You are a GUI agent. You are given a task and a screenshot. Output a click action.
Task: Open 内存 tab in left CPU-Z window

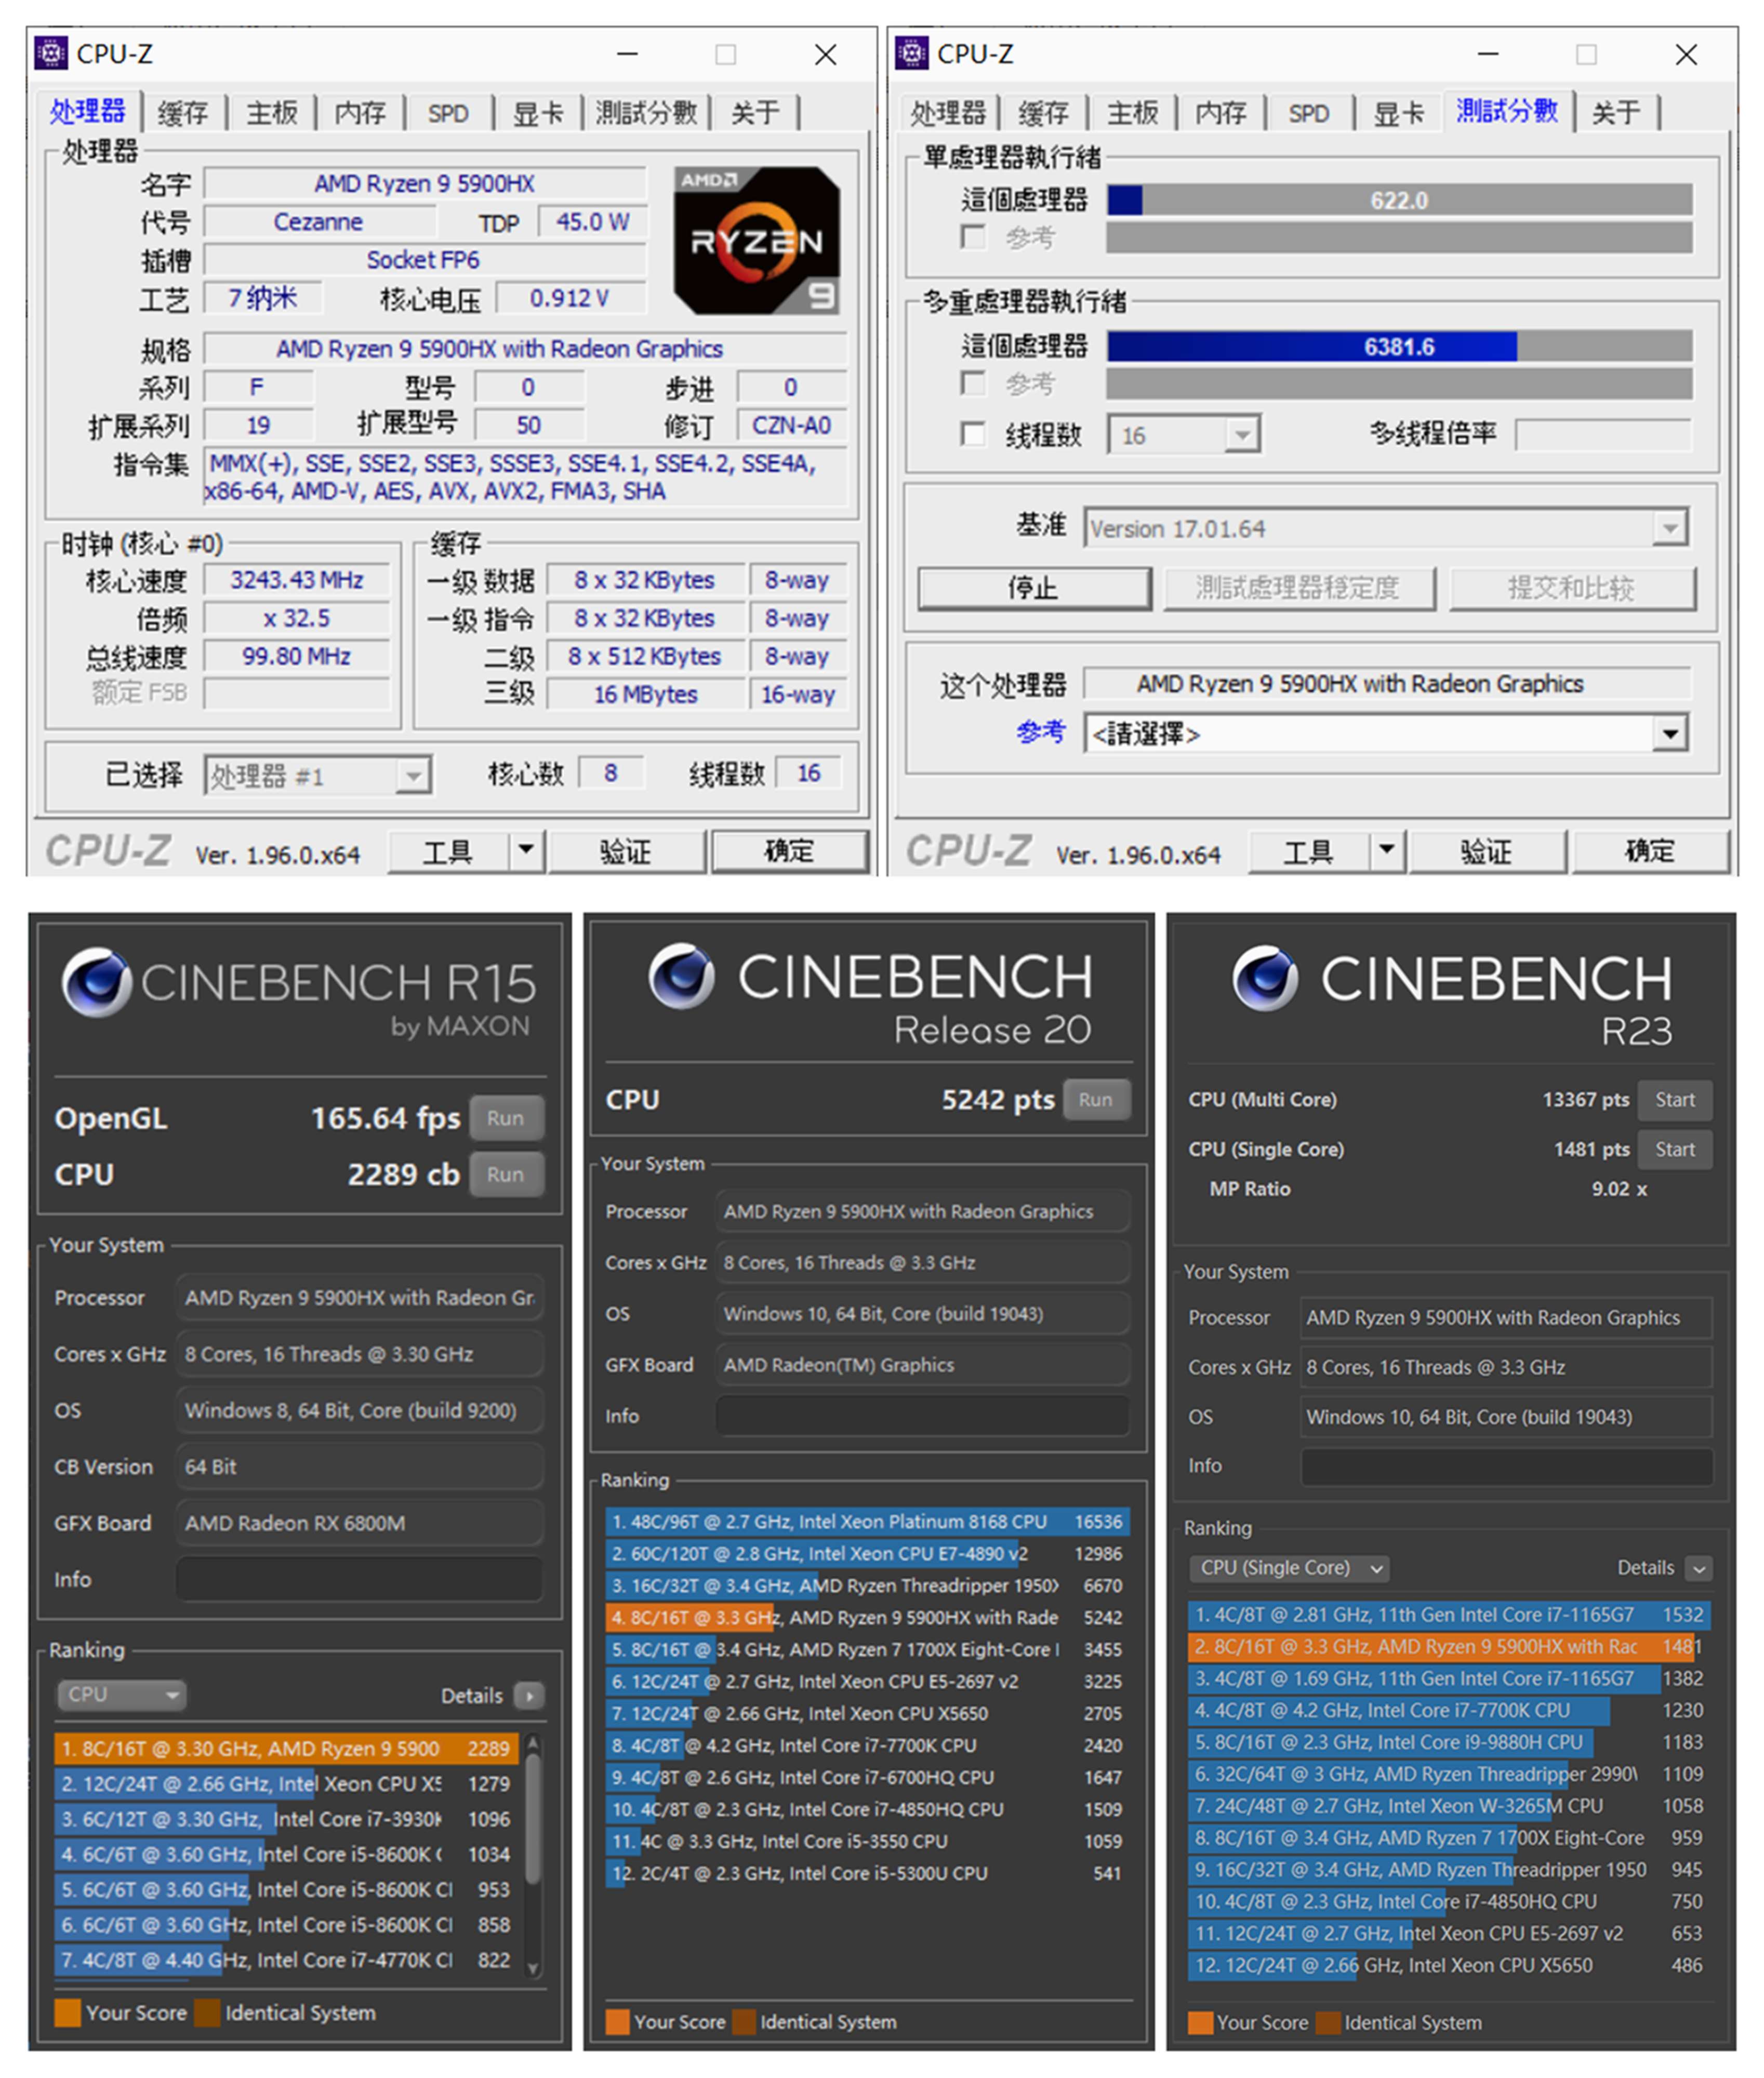coord(360,113)
